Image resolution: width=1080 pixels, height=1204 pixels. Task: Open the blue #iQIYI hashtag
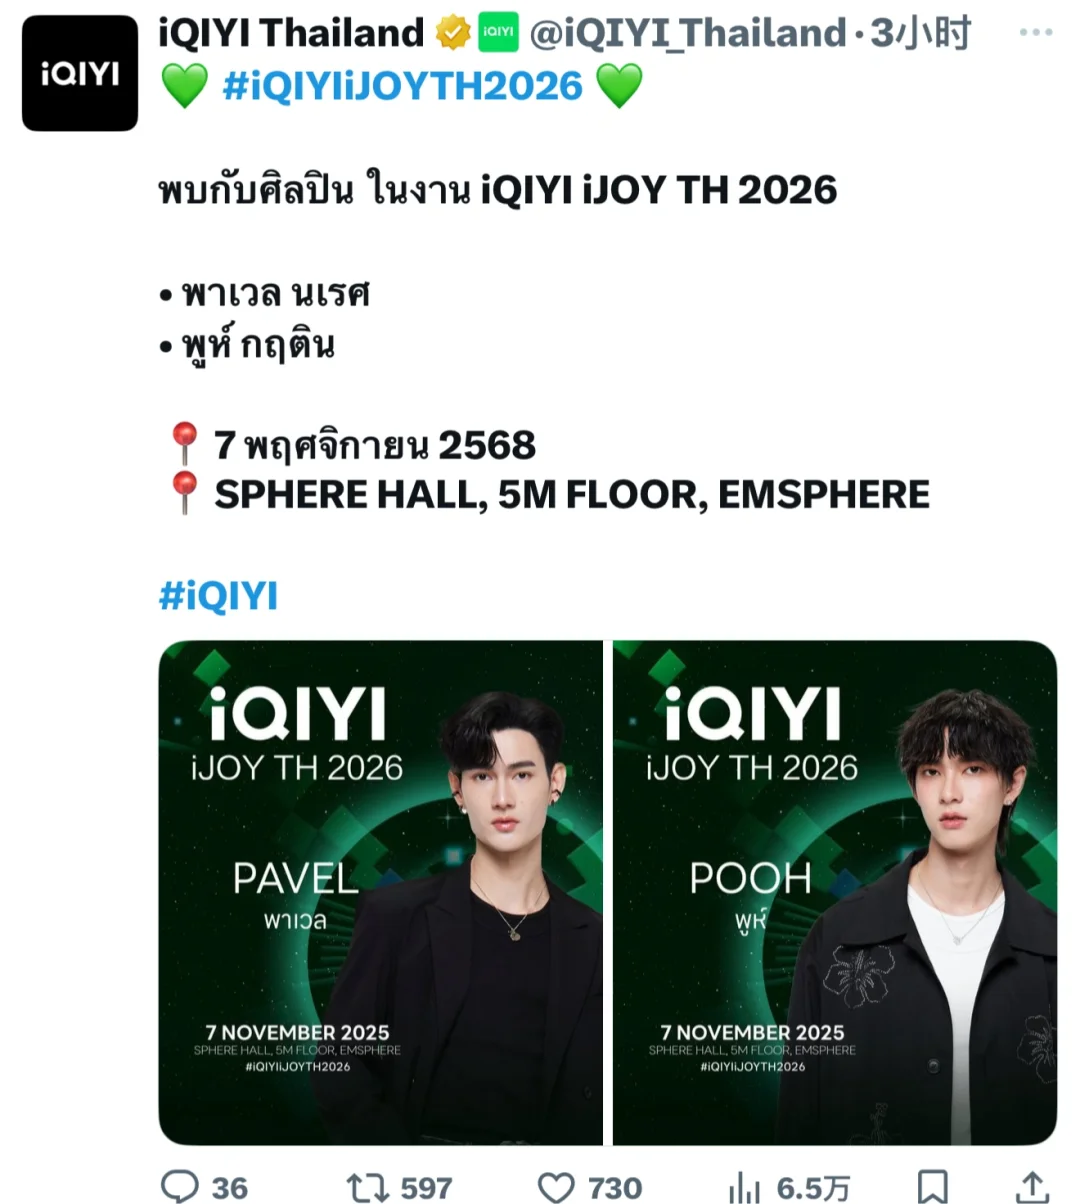click(x=218, y=595)
